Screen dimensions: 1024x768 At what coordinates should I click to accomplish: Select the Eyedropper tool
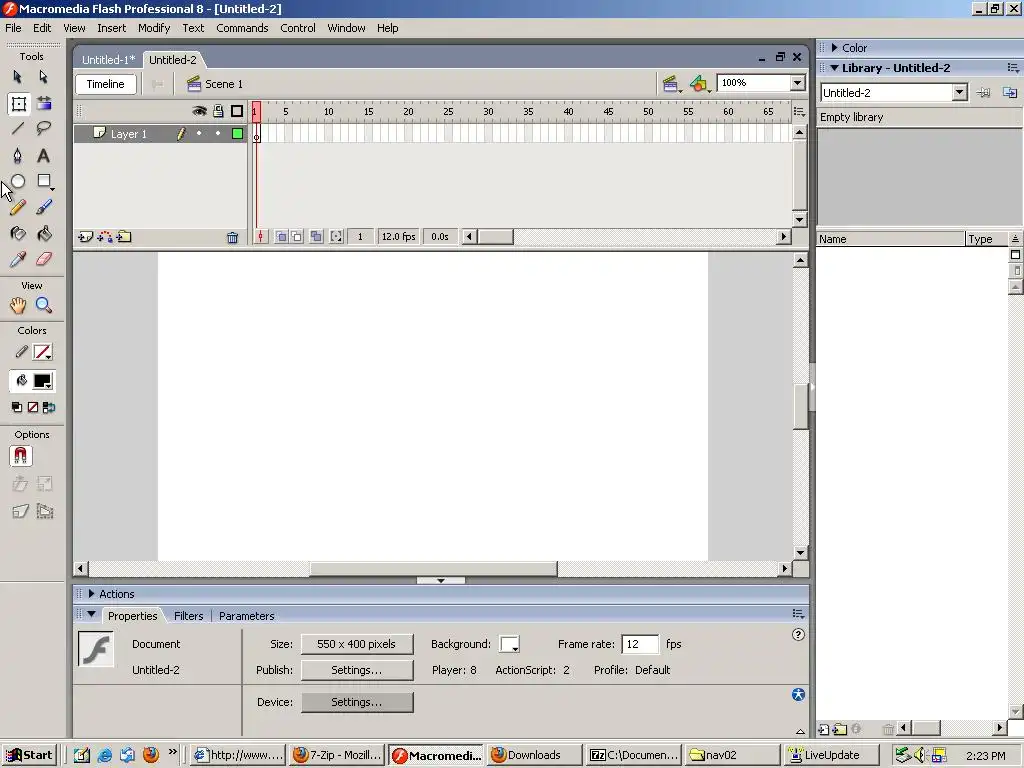[x=18, y=259]
